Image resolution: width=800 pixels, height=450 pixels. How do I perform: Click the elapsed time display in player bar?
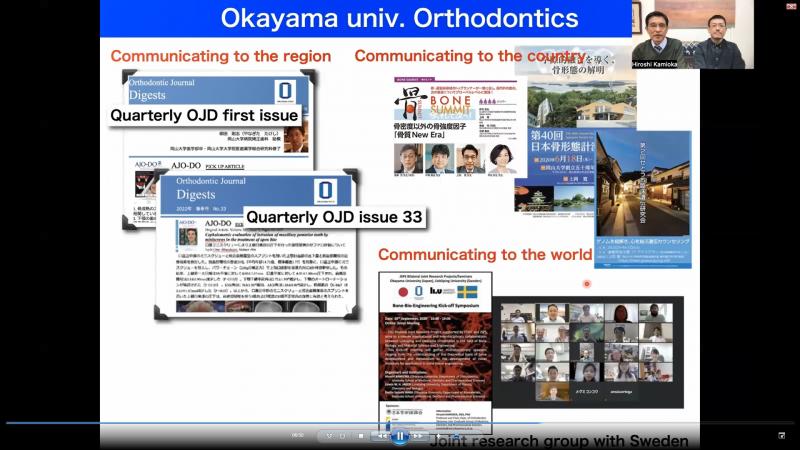coord(297,435)
